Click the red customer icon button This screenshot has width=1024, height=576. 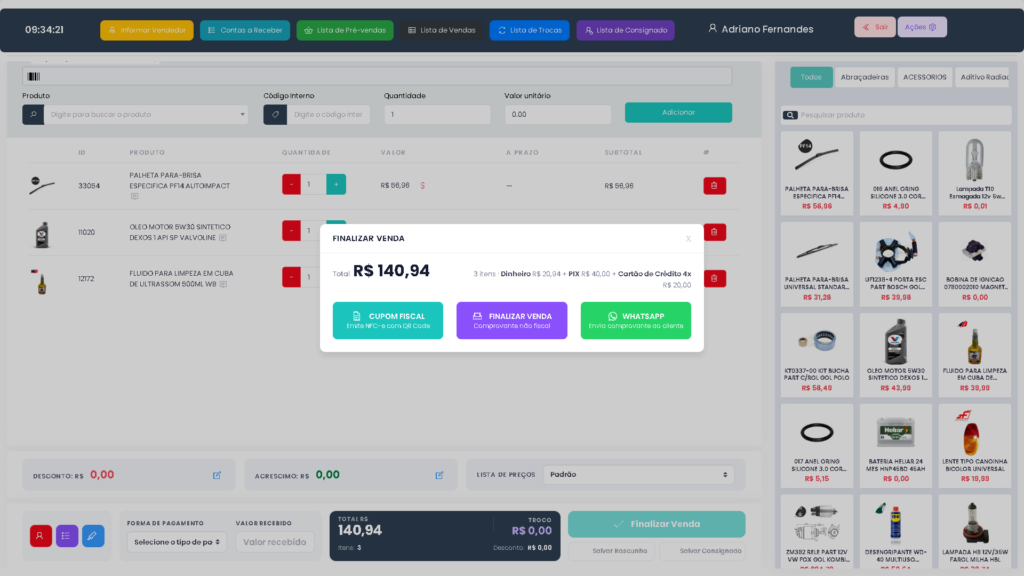pos(40,536)
